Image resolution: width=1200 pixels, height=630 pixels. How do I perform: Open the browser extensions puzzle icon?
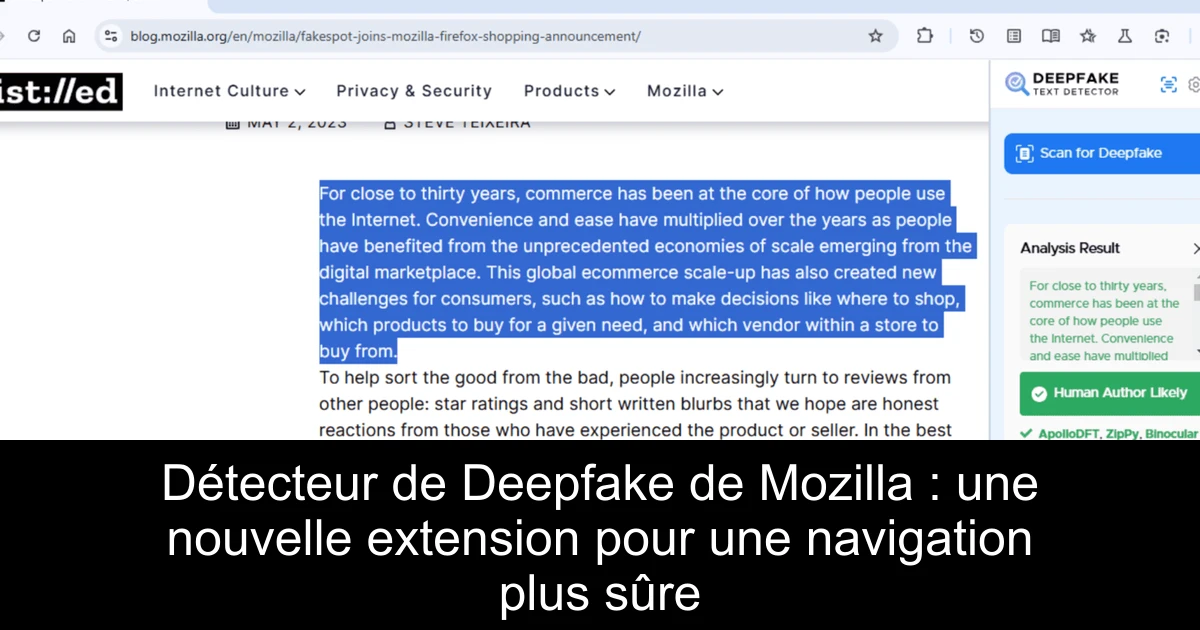click(925, 36)
